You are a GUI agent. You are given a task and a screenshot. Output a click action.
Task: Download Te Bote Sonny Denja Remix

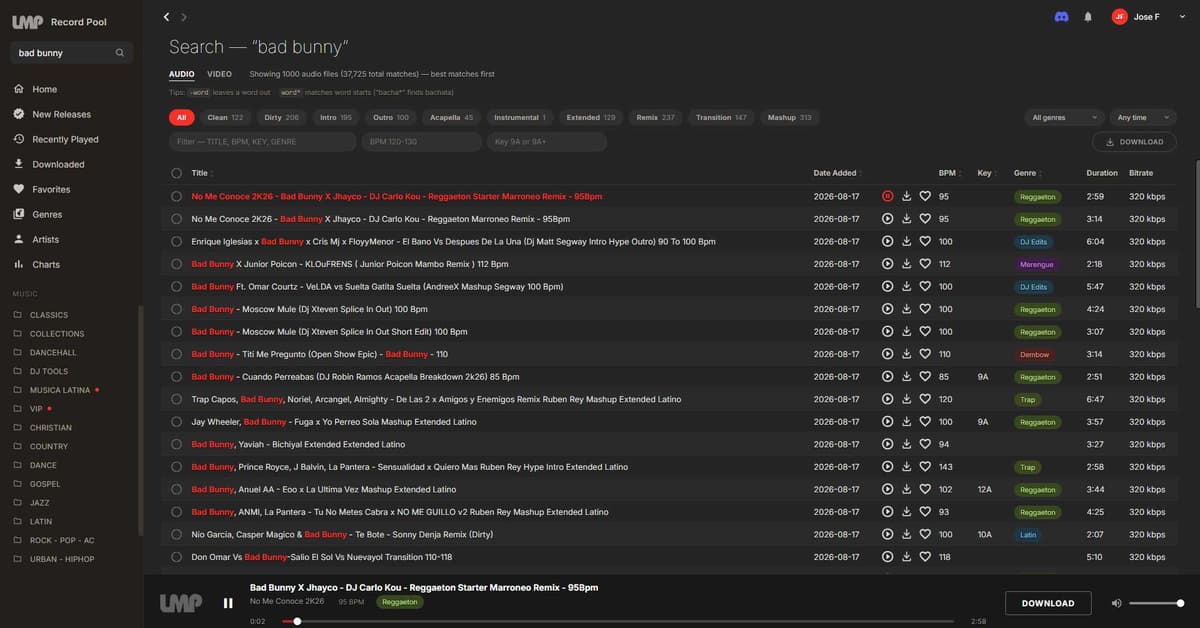pos(906,534)
